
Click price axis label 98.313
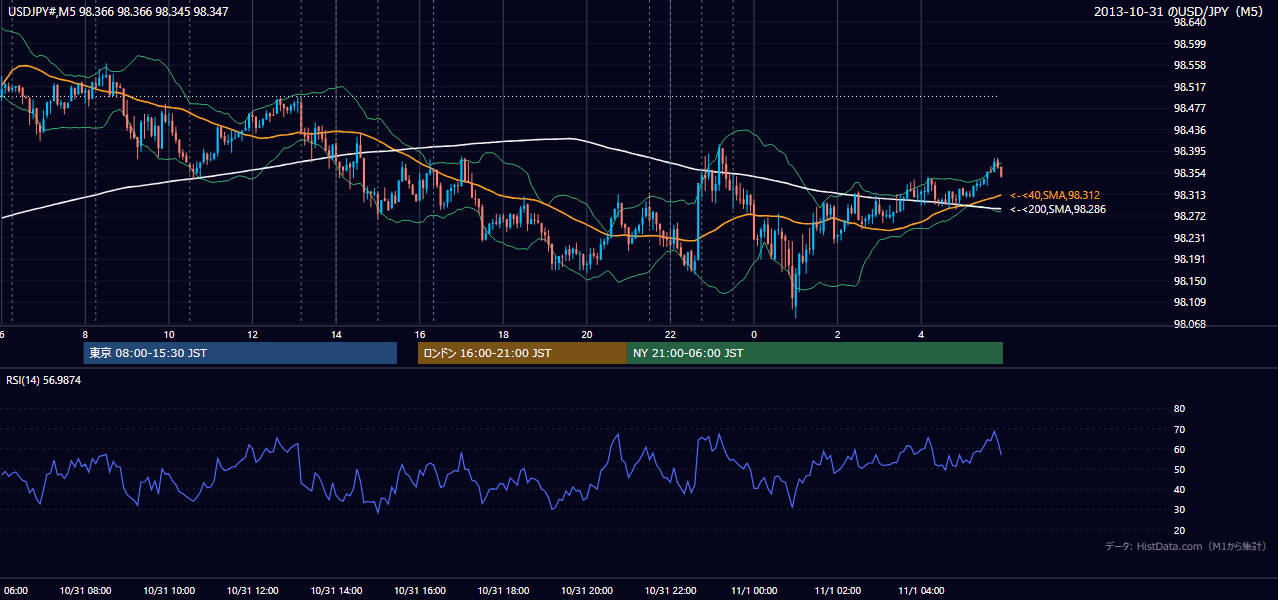click(x=1189, y=195)
